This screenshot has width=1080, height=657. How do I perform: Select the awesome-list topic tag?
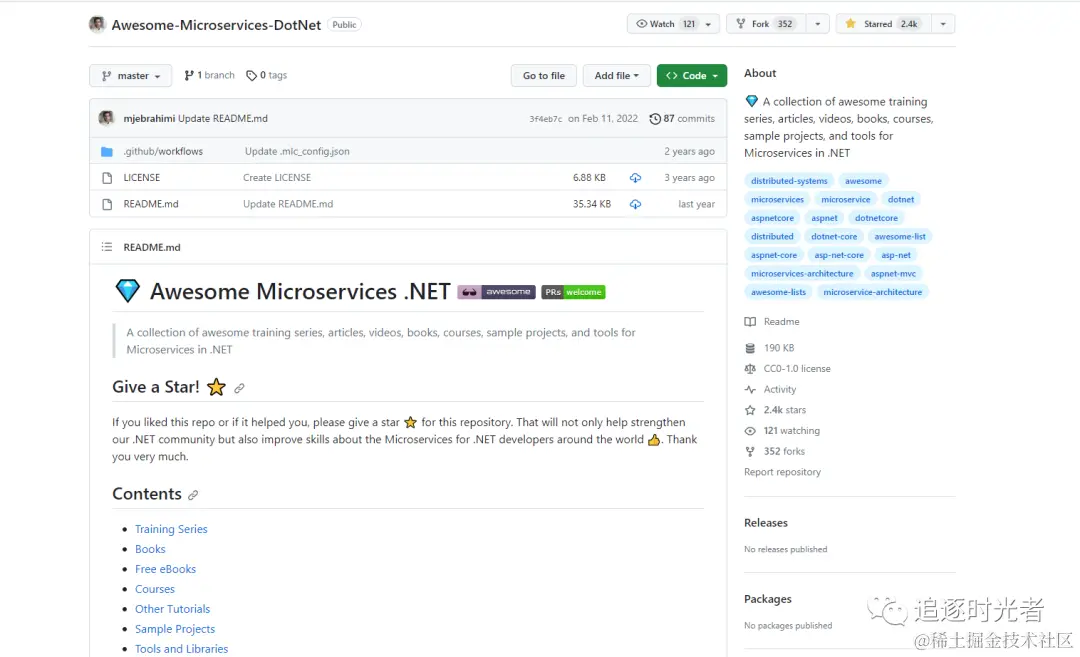point(900,236)
